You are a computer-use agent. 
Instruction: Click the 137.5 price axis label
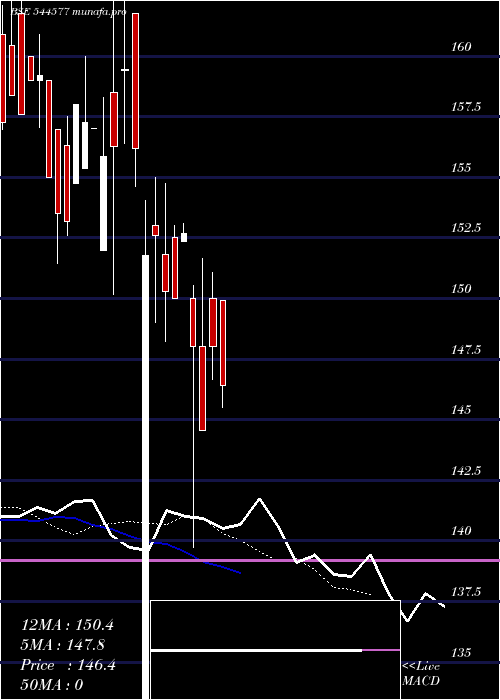click(x=466, y=592)
